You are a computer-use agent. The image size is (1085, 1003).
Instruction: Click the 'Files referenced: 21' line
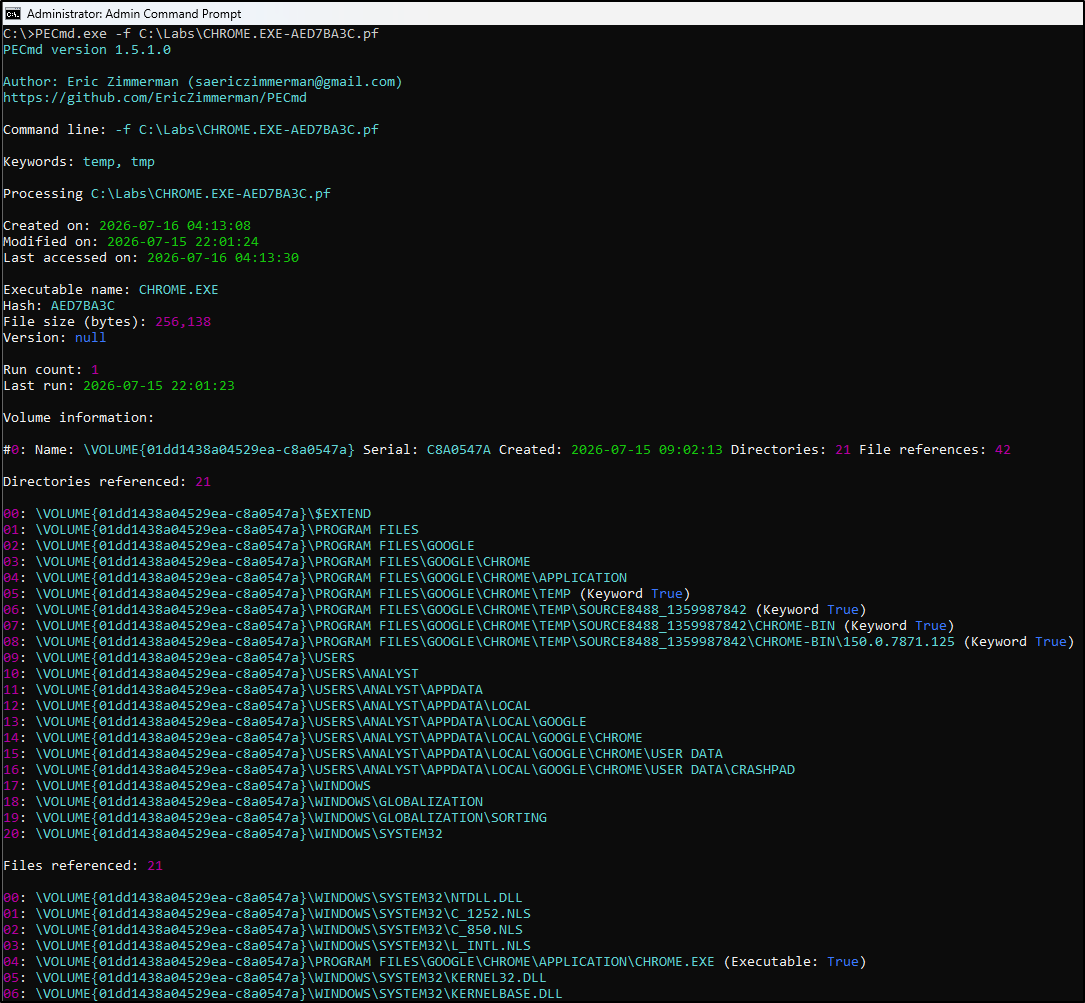pos(83,865)
